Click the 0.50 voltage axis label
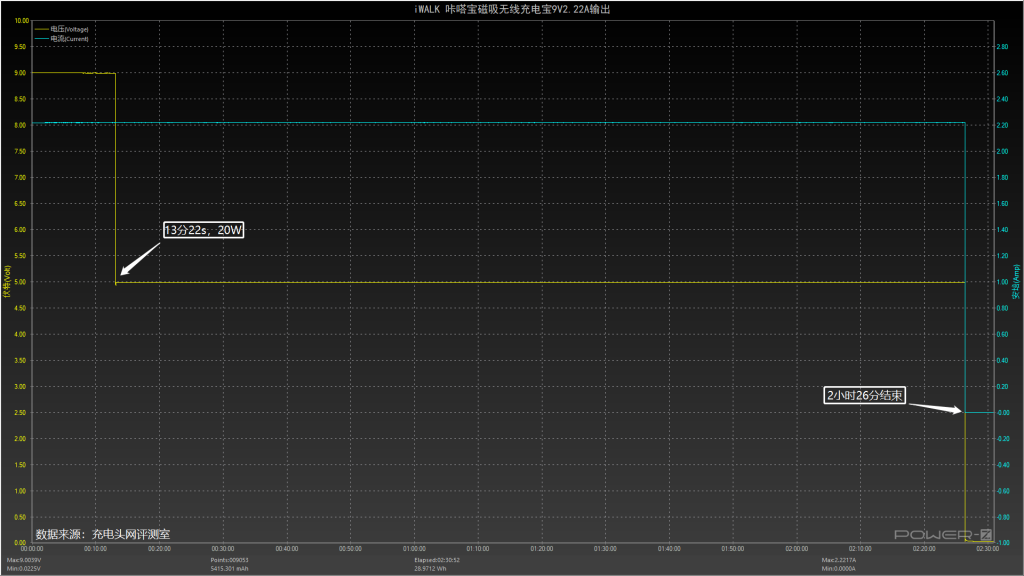Image resolution: width=1024 pixels, height=576 pixels. 20,517
